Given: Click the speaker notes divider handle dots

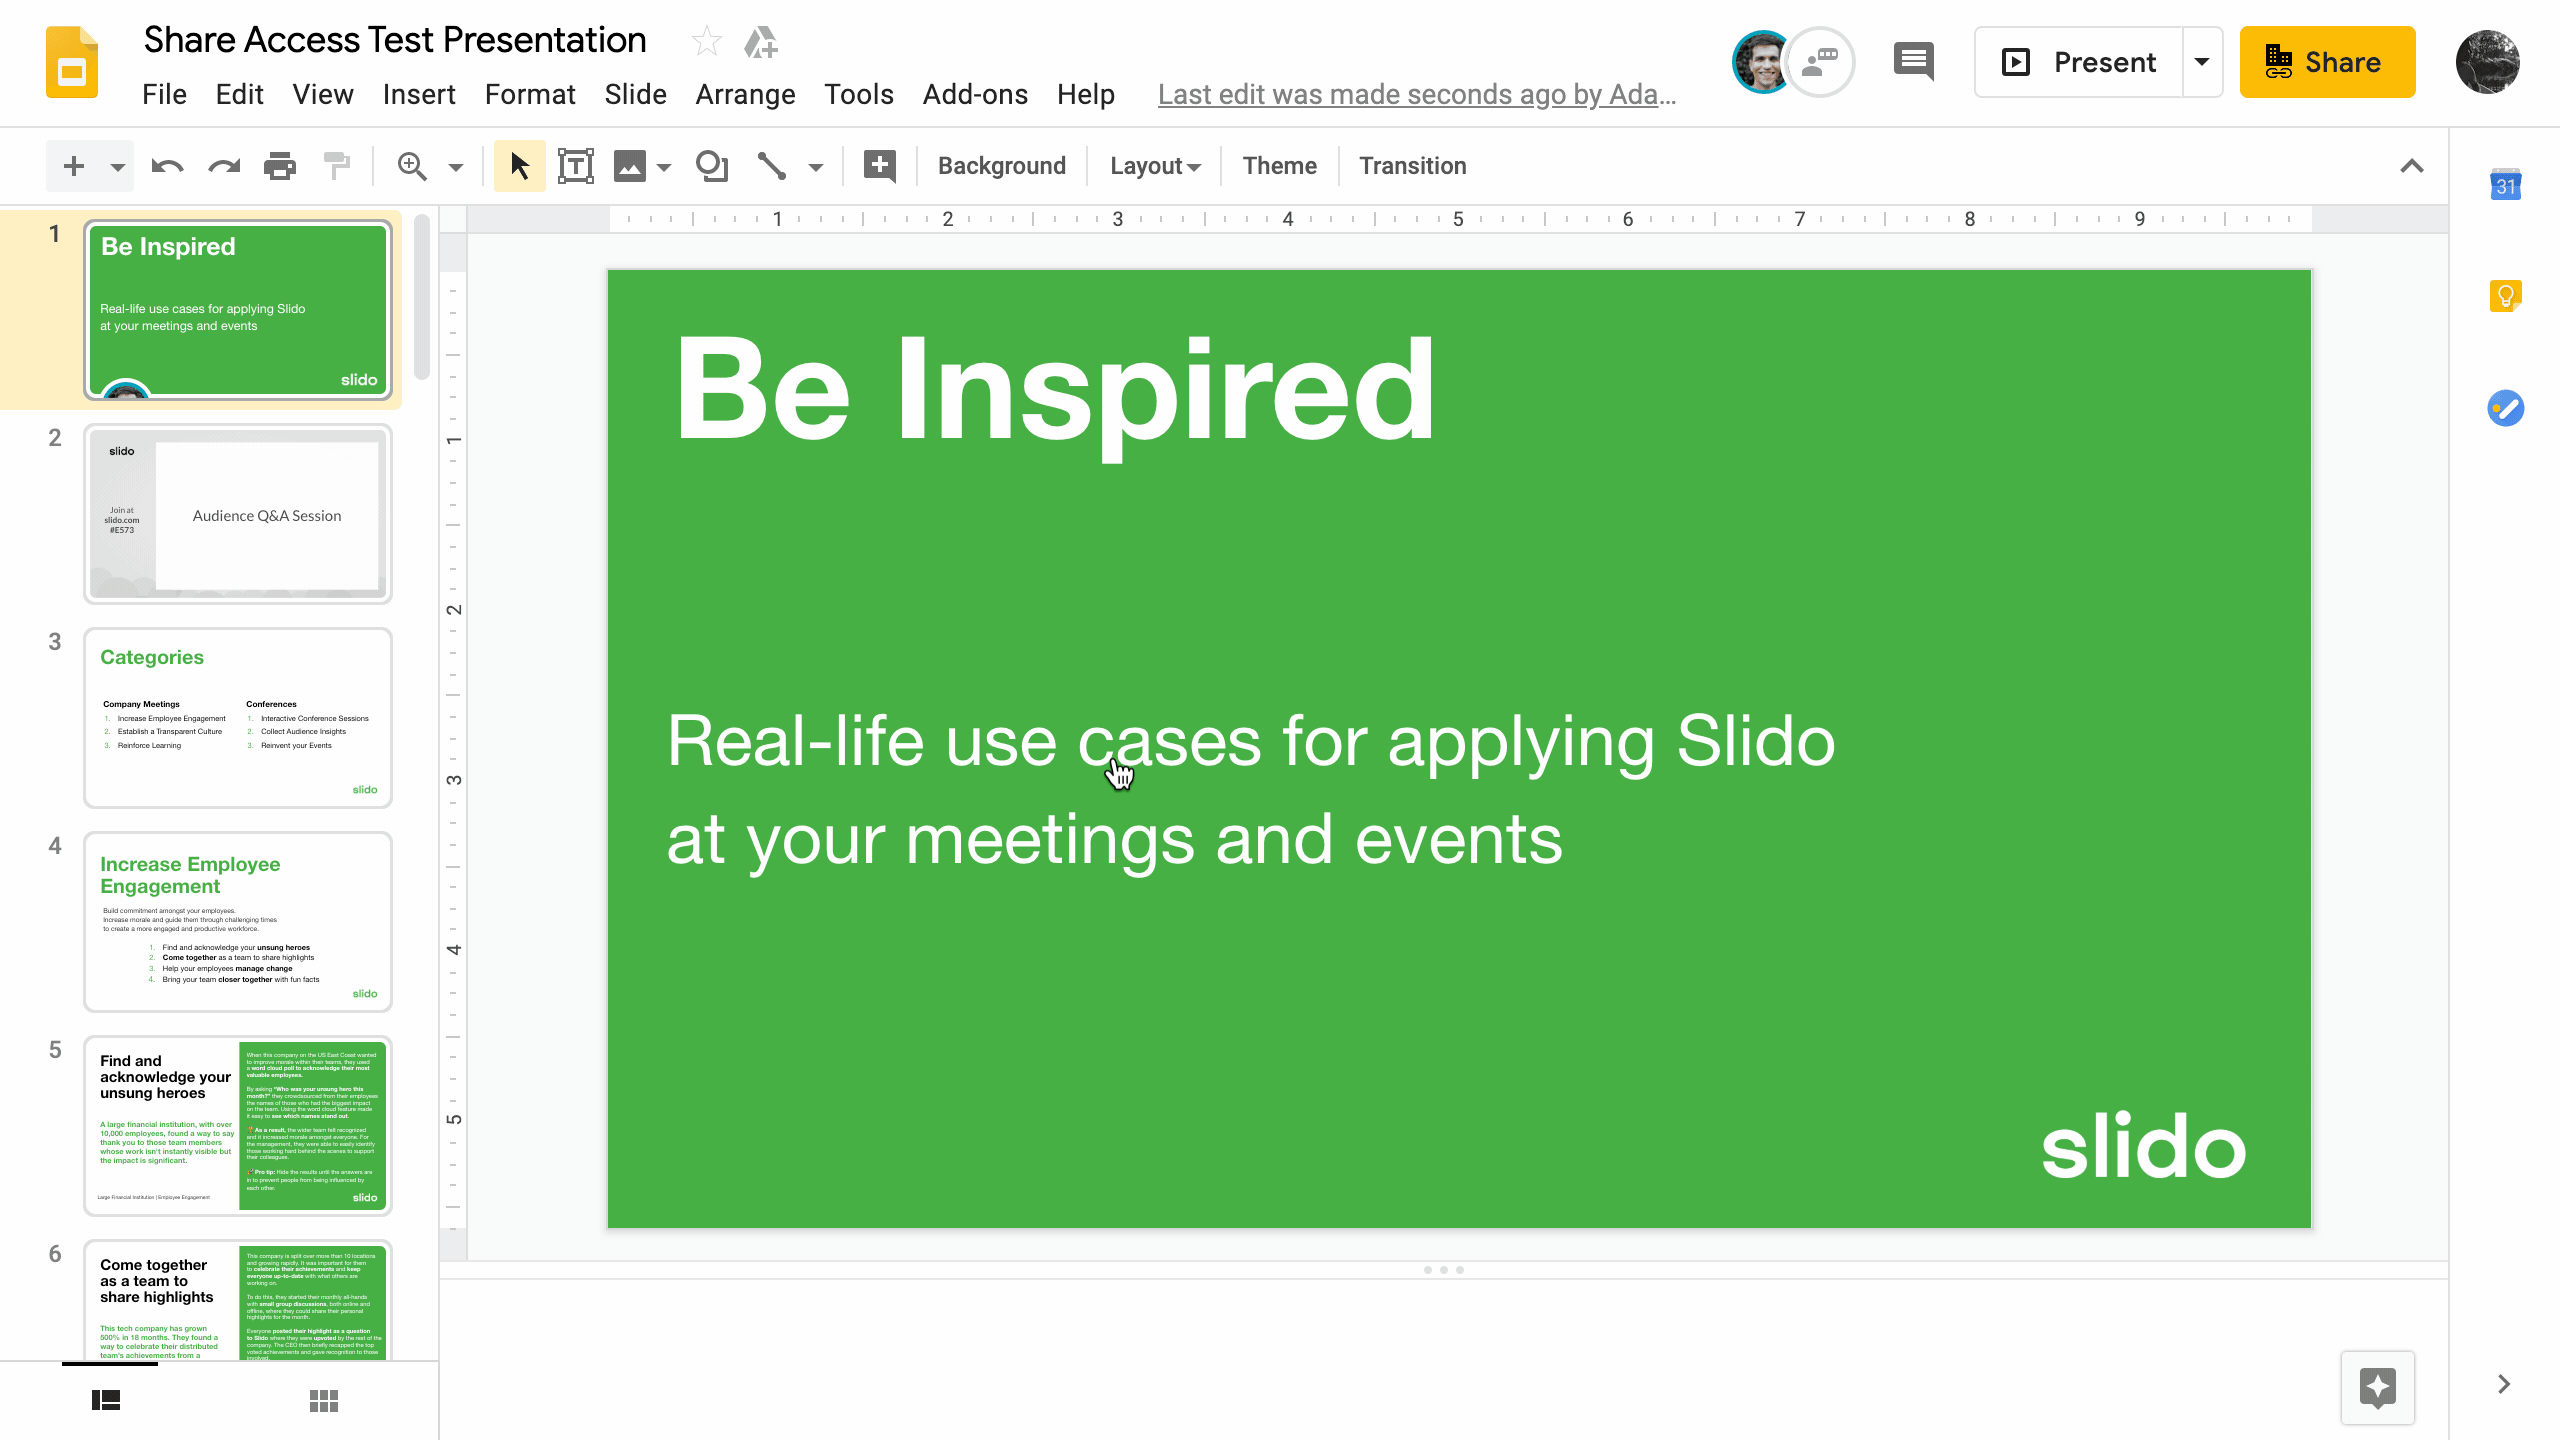Looking at the screenshot, I should pos(1443,1270).
